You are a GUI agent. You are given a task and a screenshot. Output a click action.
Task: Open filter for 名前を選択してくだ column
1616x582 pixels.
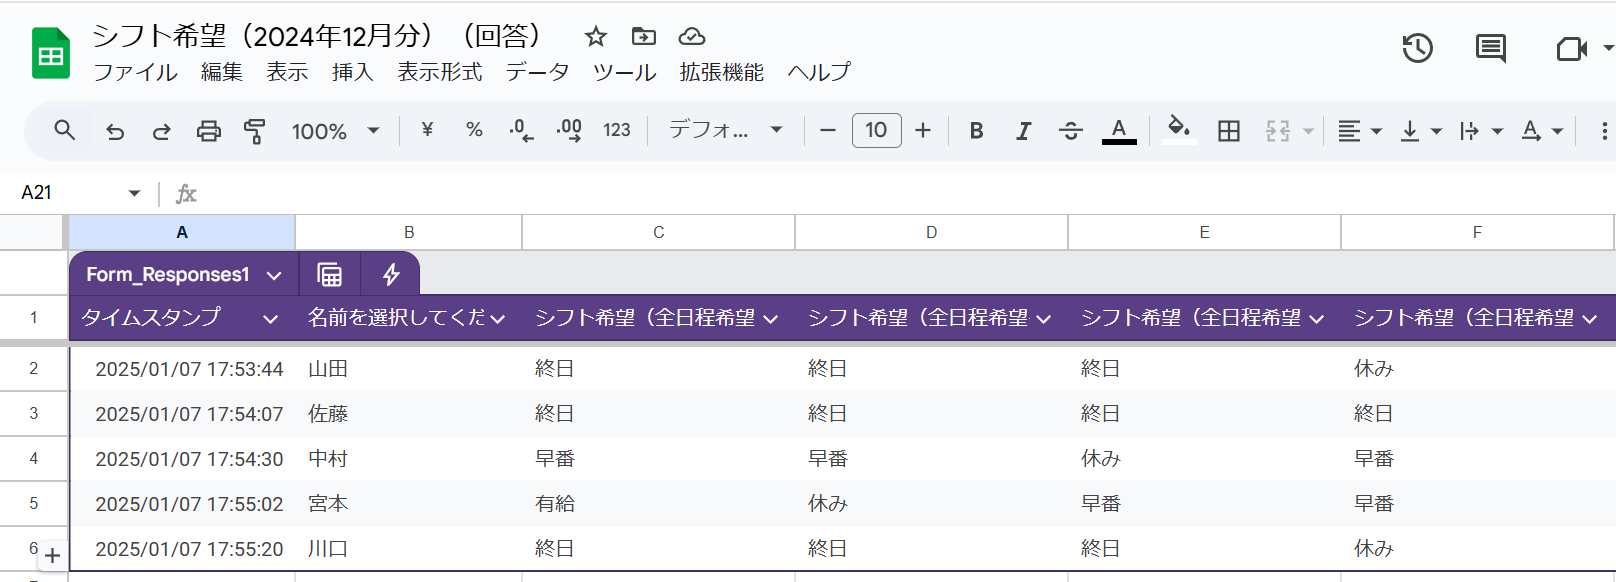(498, 319)
